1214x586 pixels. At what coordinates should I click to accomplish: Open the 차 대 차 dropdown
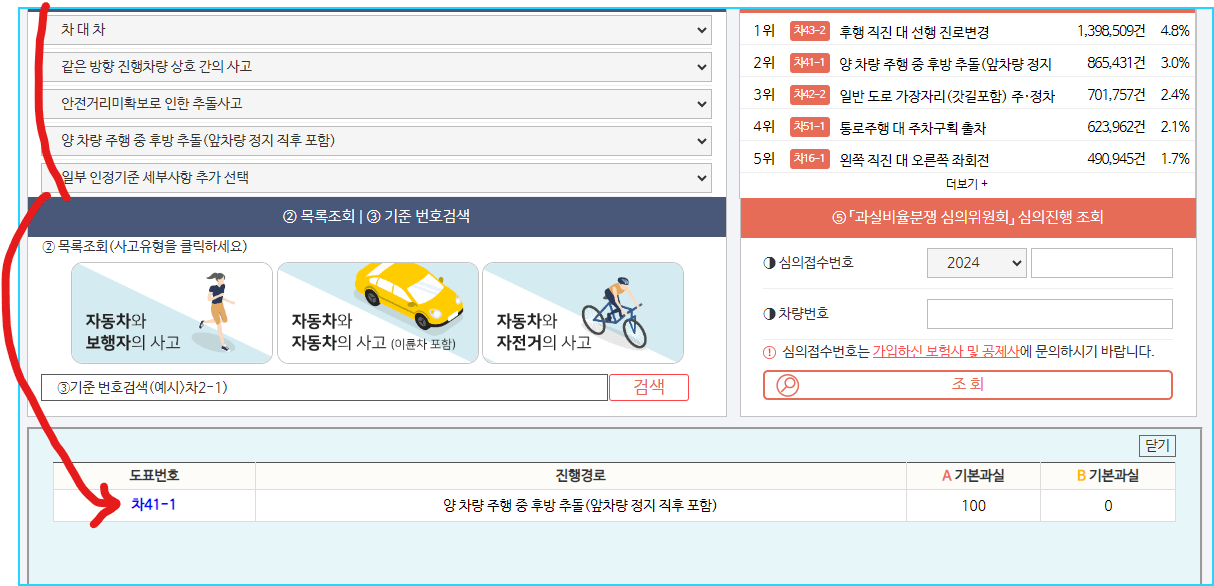(376, 30)
